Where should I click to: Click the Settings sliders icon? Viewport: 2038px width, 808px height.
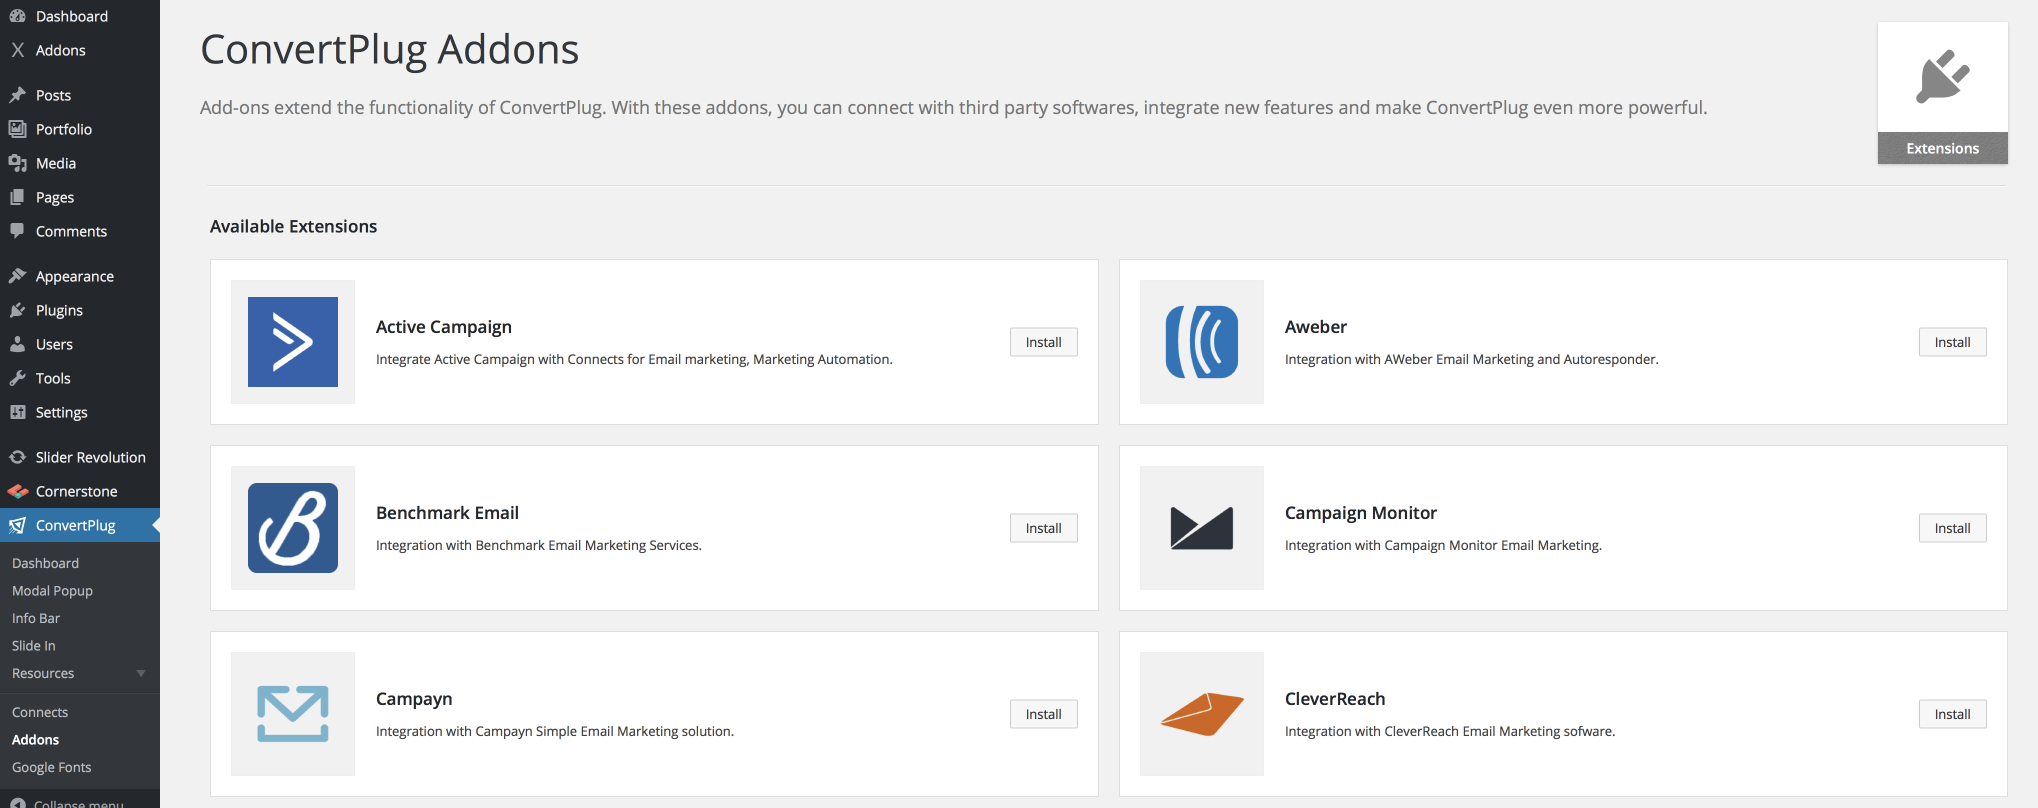17,412
